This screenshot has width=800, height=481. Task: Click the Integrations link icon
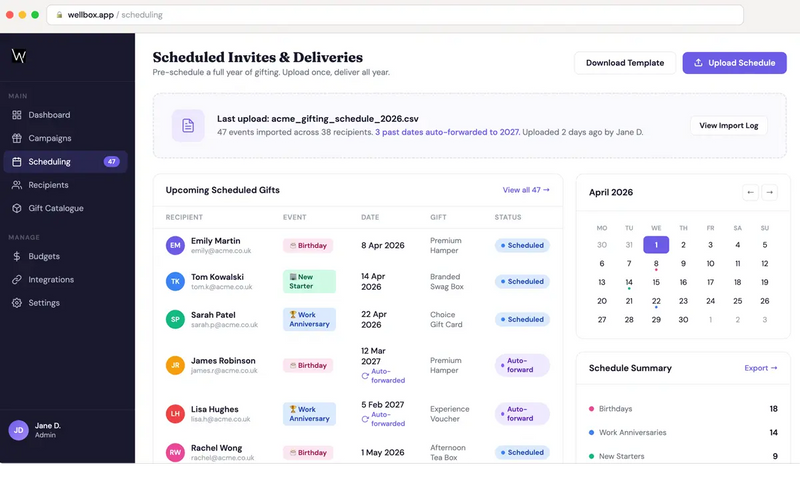point(17,280)
